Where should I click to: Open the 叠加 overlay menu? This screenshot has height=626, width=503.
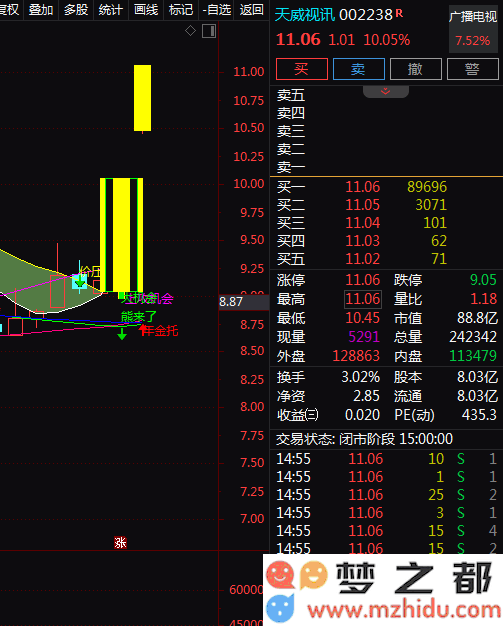pyautogui.click(x=41, y=9)
